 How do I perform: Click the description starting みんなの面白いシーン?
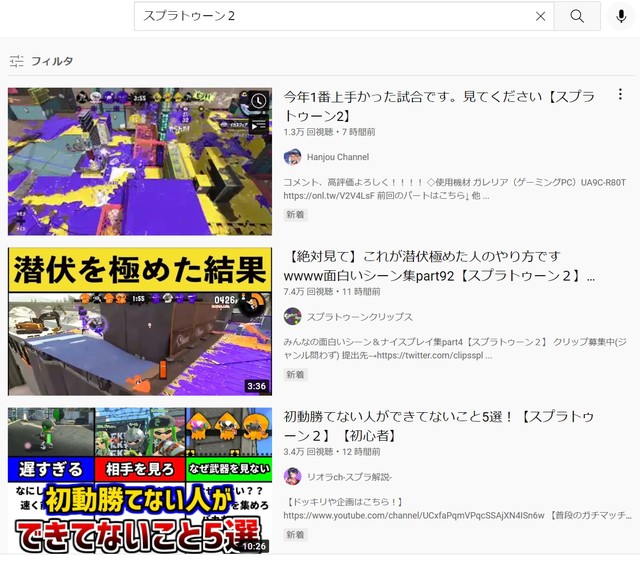point(455,349)
